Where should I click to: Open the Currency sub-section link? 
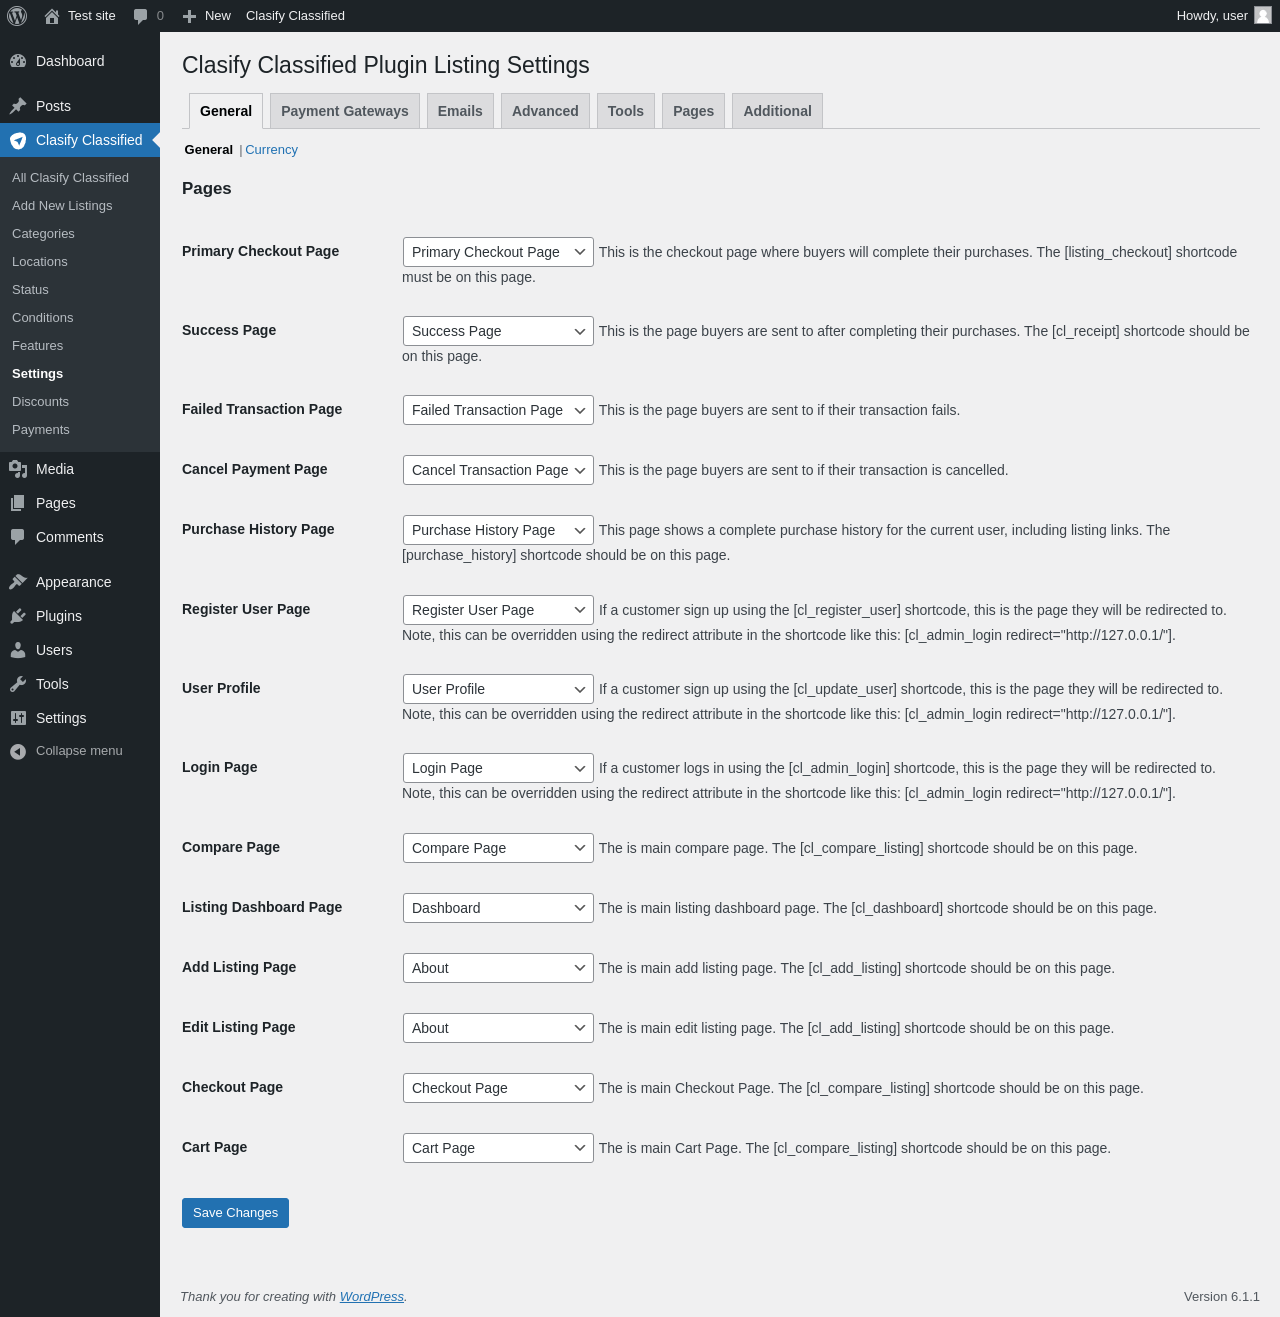271,150
